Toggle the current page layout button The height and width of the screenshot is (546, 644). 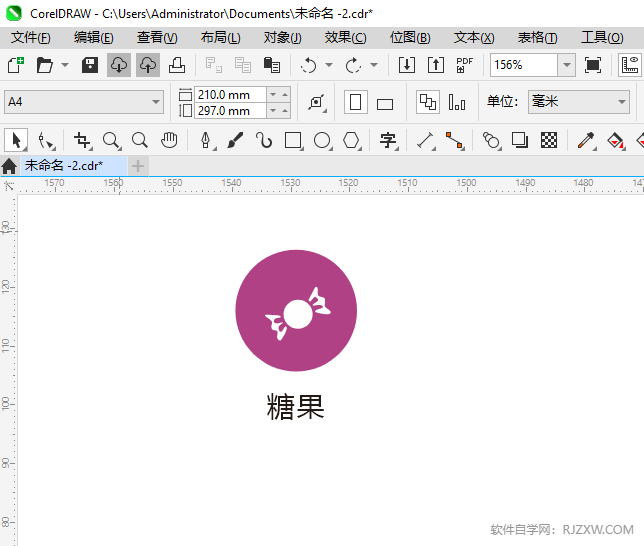[457, 102]
